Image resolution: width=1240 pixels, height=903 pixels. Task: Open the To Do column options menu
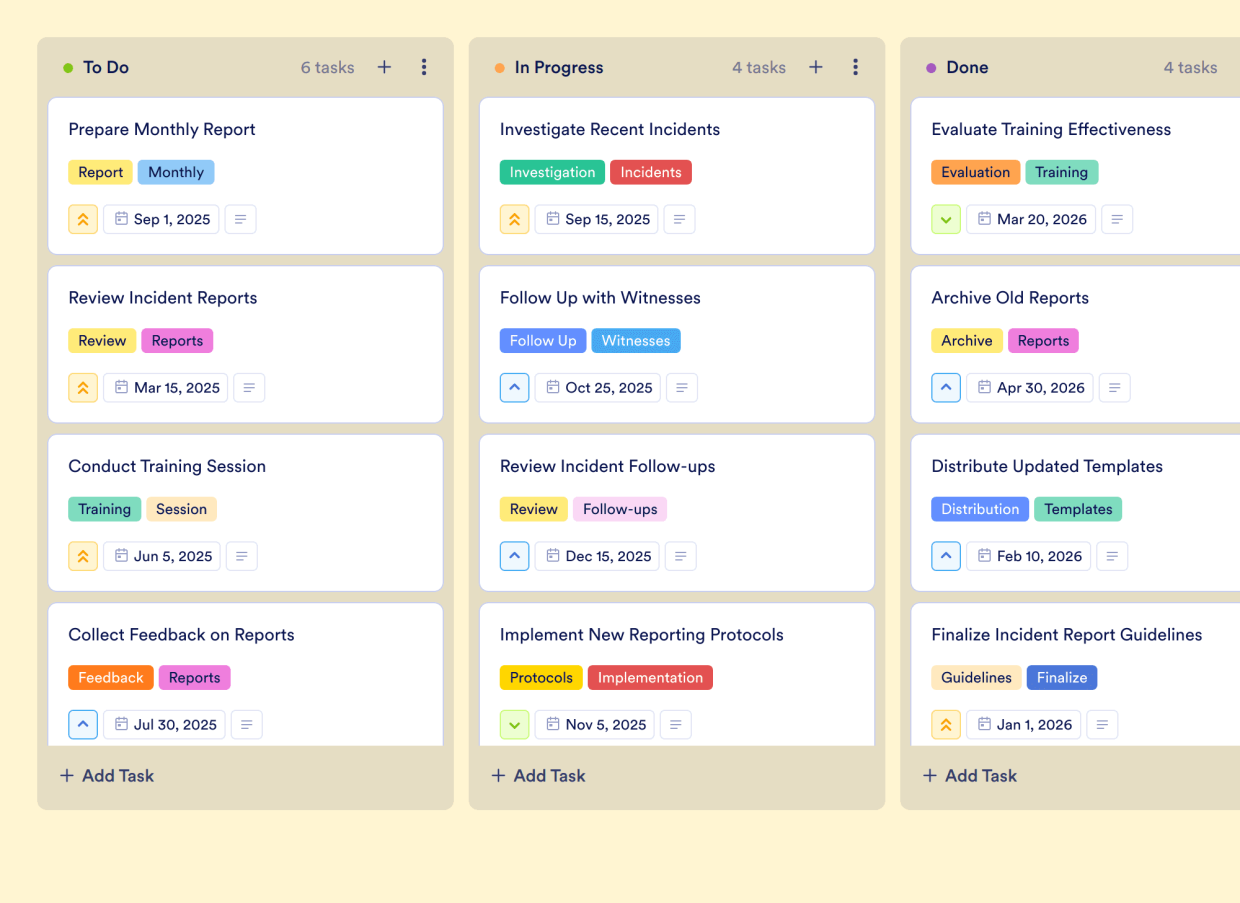point(424,67)
